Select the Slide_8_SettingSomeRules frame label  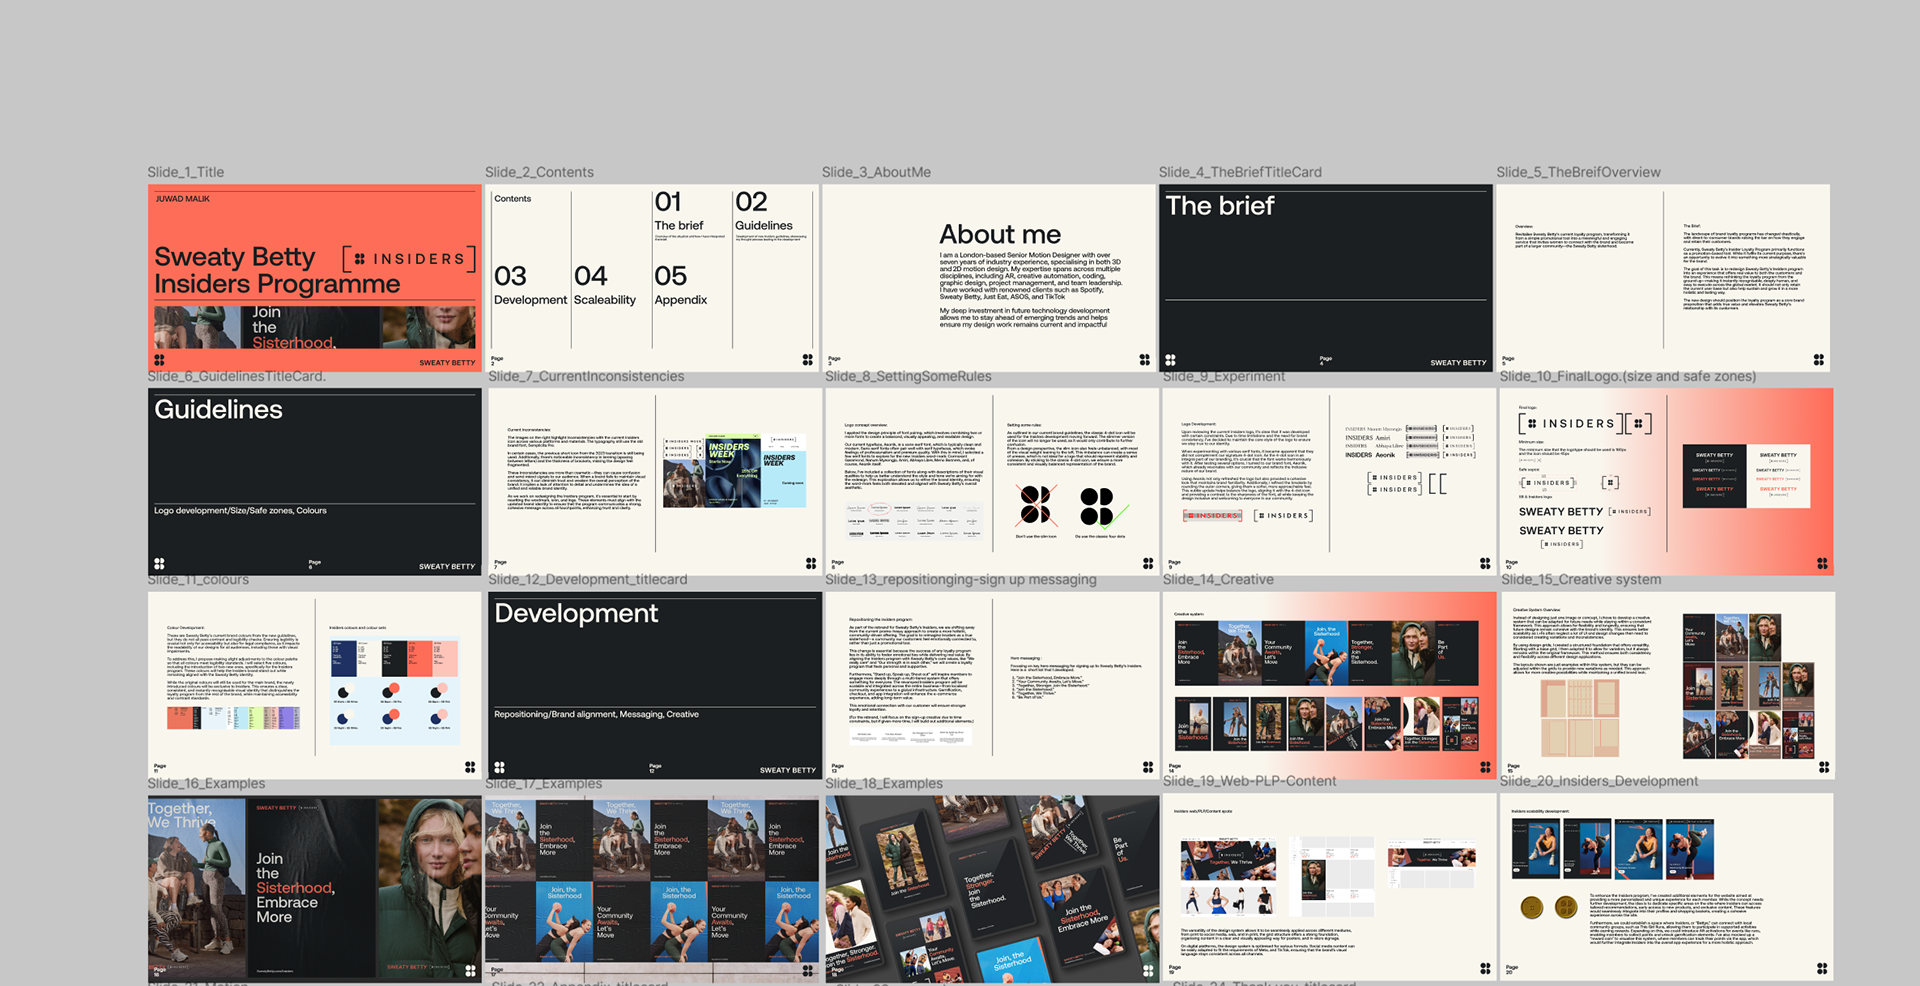(x=908, y=376)
